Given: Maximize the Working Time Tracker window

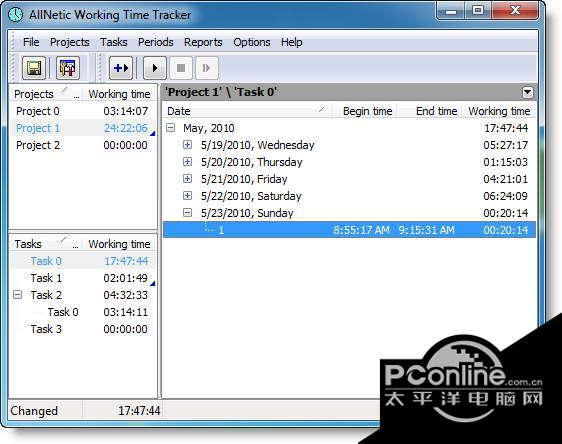Looking at the screenshot, I should click(x=478, y=11).
